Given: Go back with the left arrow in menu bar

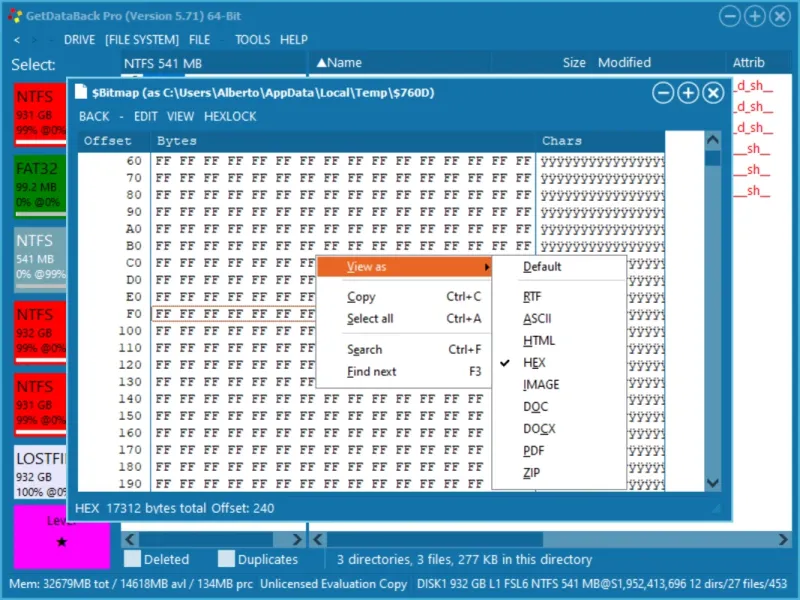Looking at the screenshot, I should click(x=17, y=40).
